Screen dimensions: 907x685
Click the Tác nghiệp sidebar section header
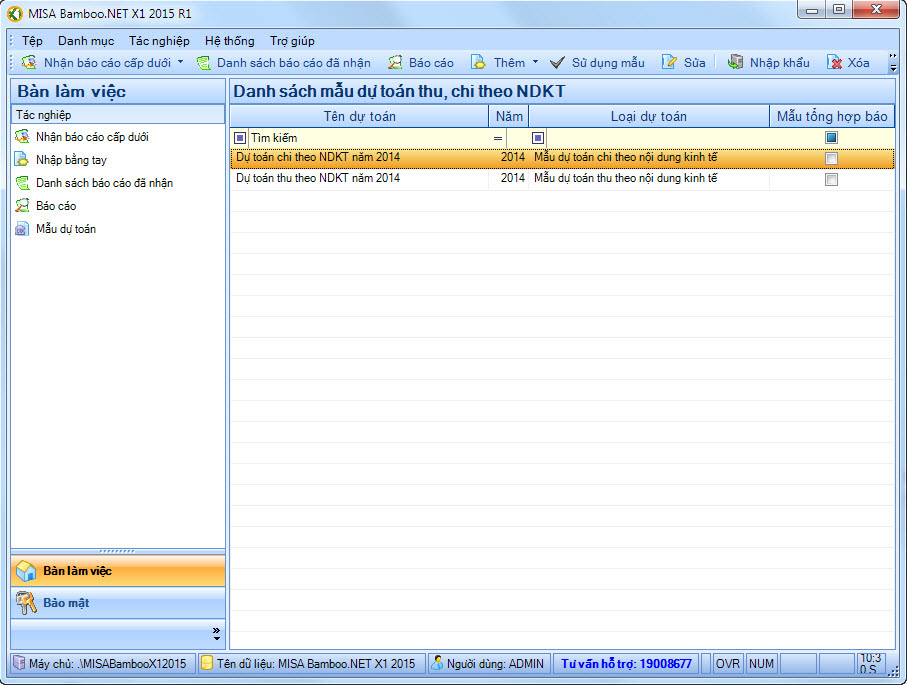click(x=118, y=115)
